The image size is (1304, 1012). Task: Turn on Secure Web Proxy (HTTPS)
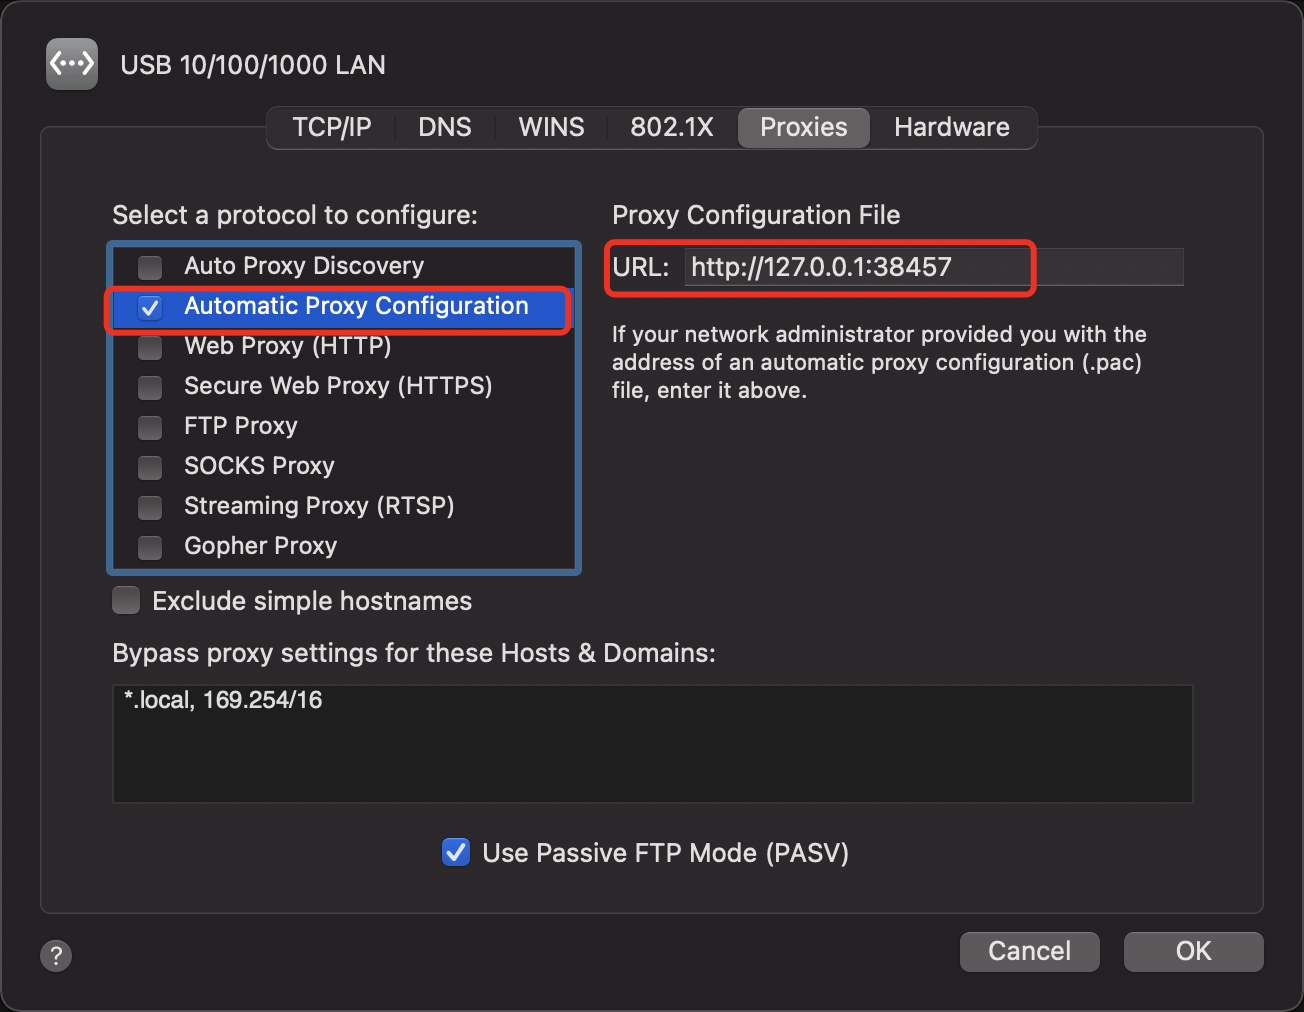coord(150,387)
